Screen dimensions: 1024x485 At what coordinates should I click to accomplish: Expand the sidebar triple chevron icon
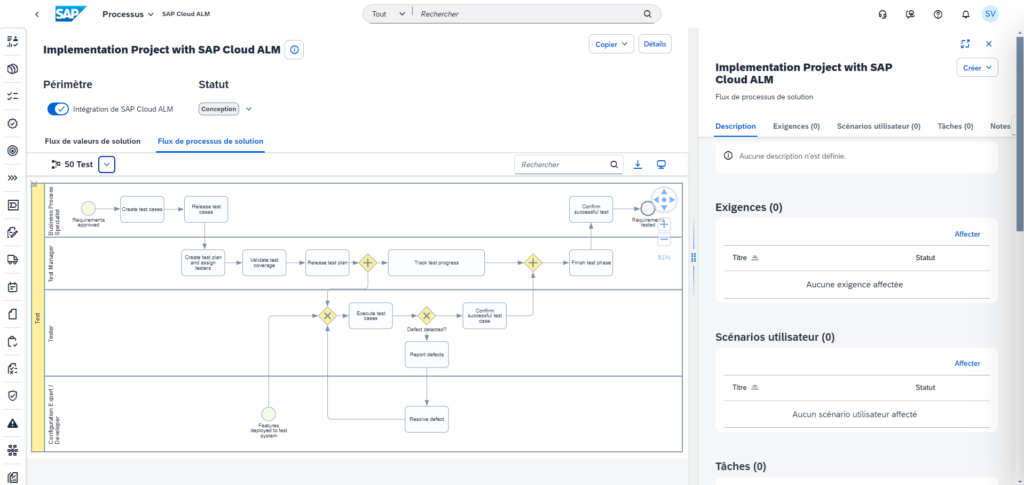pyautogui.click(x=12, y=178)
